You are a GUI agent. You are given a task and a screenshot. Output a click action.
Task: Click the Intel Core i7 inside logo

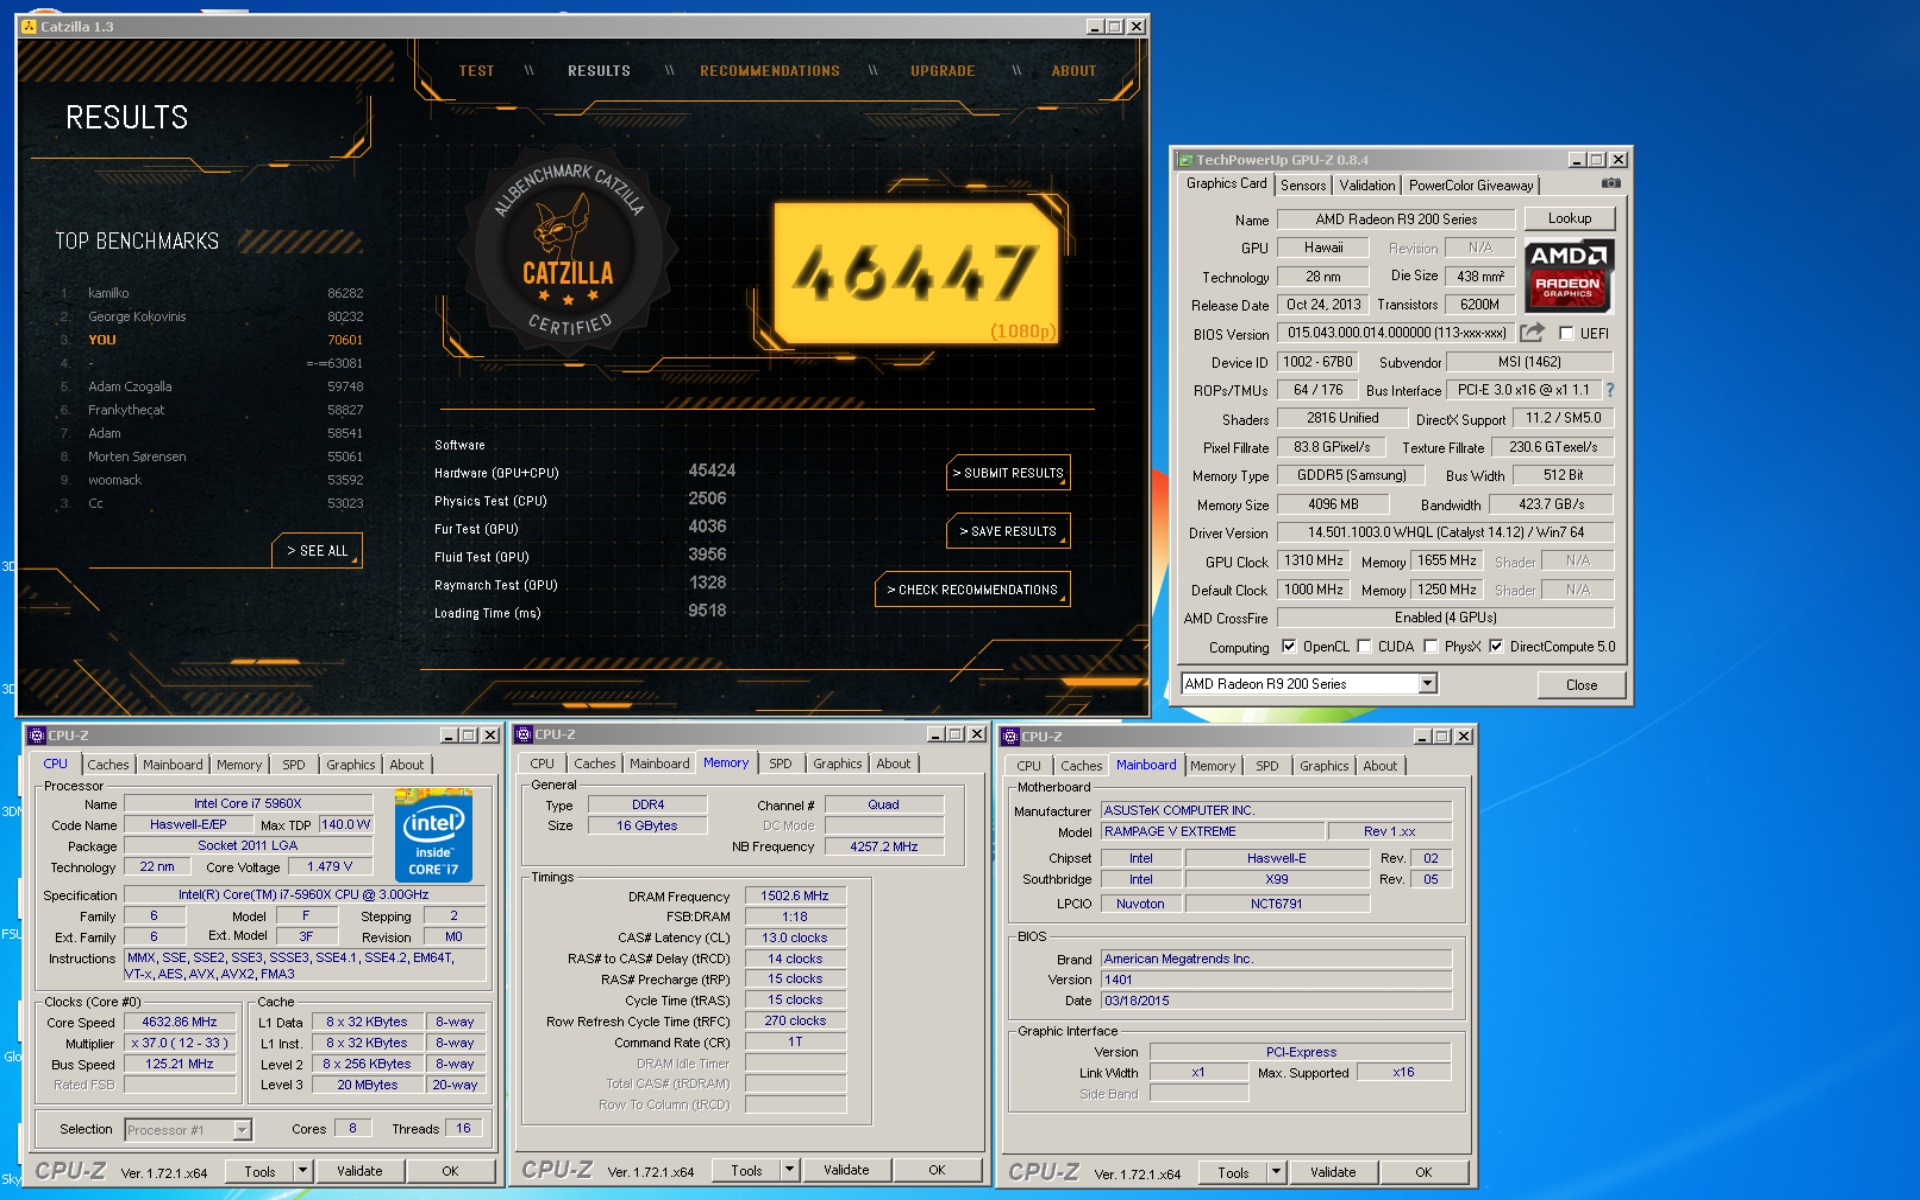[433, 835]
